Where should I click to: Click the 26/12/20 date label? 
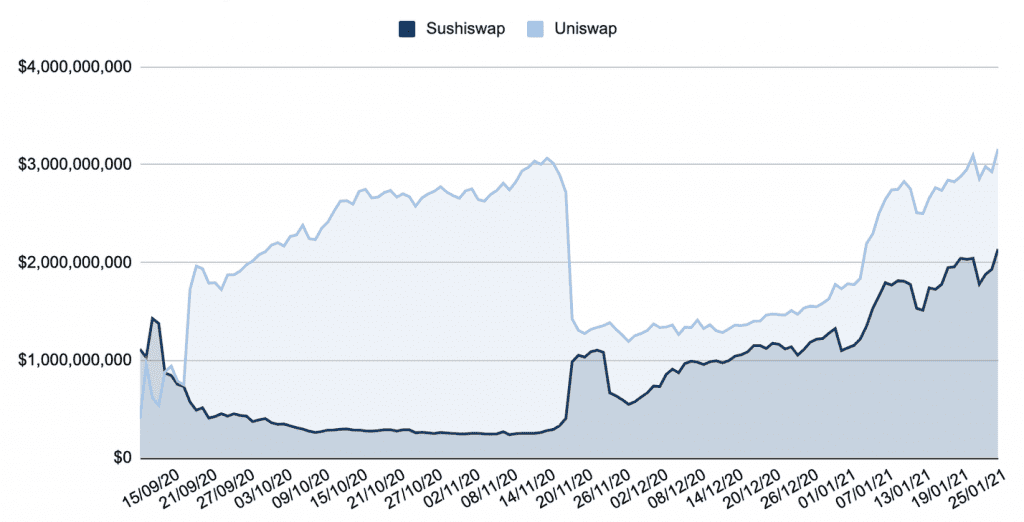point(790,487)
